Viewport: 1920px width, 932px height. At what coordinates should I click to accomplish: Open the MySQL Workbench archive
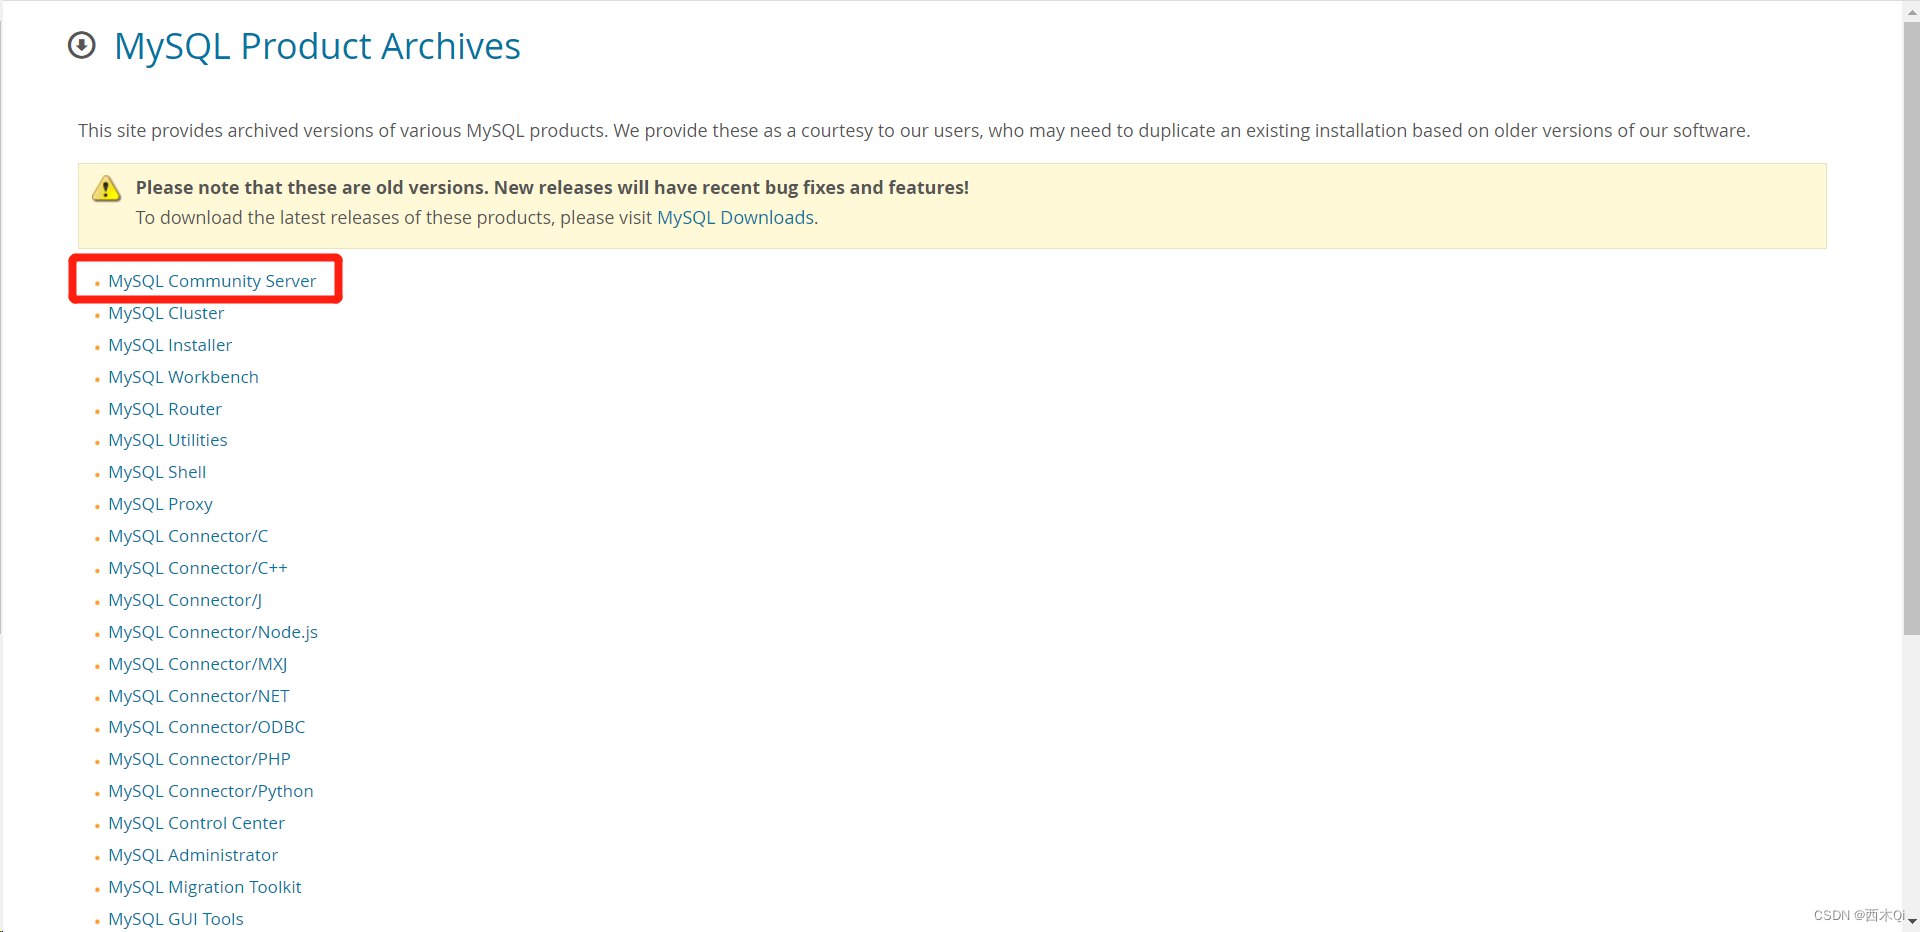coord(183,377)
